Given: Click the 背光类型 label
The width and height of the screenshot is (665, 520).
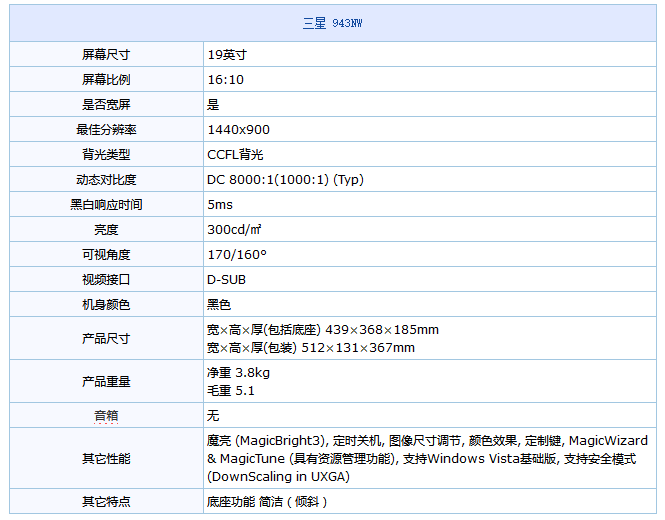Looking at the screenshot, I should point(106,154).
